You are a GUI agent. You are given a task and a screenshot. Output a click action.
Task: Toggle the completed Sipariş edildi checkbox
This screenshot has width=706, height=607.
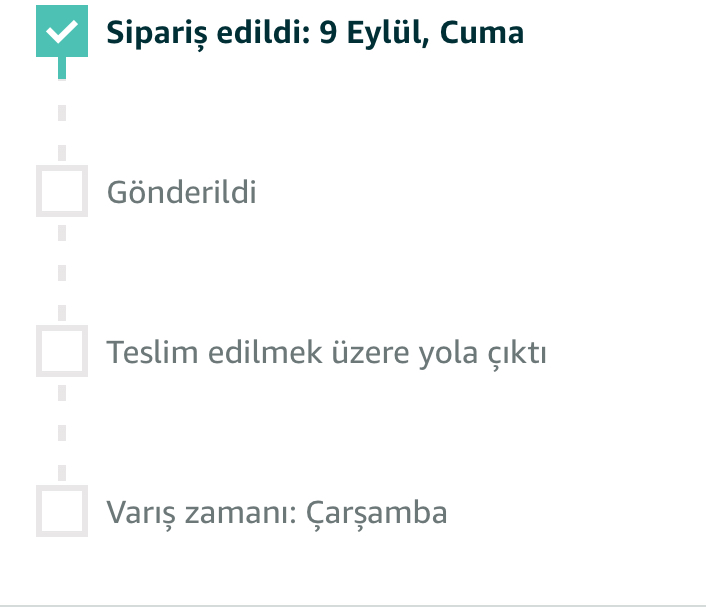pos(62,31)
